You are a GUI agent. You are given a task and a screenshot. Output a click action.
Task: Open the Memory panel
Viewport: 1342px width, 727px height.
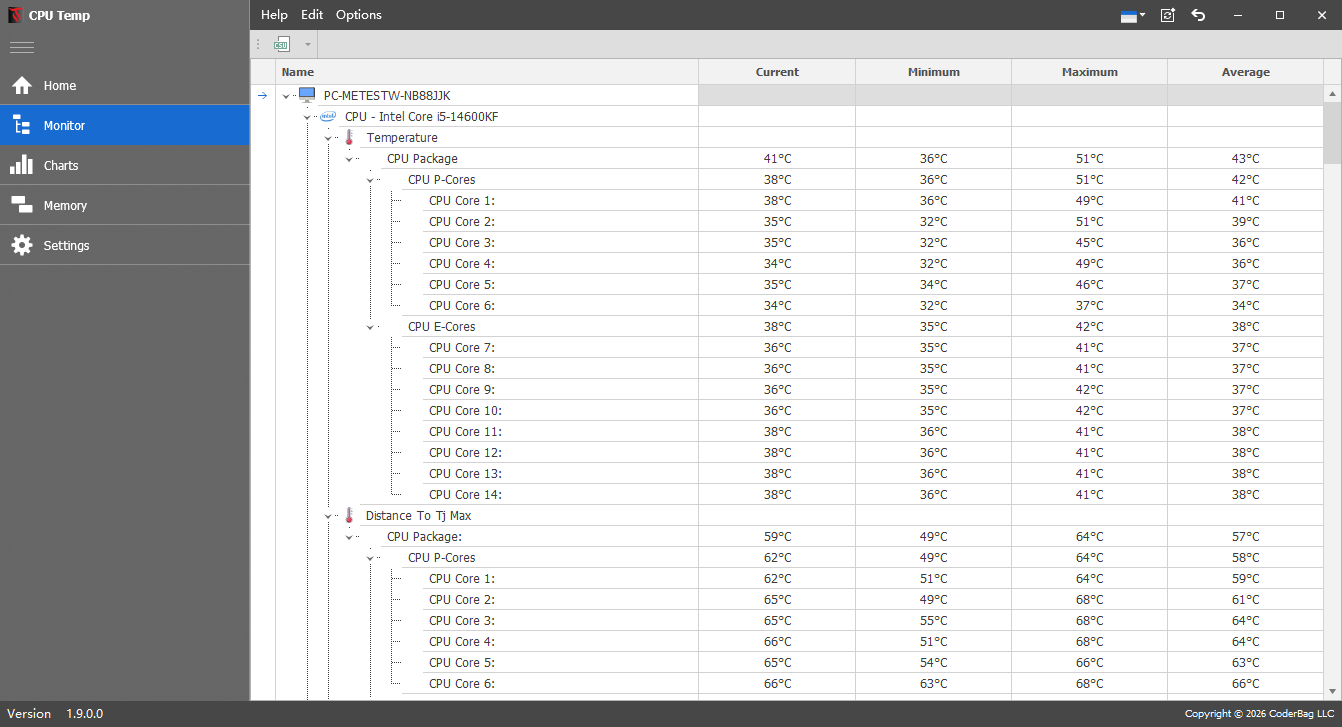(x=65, y=206)
